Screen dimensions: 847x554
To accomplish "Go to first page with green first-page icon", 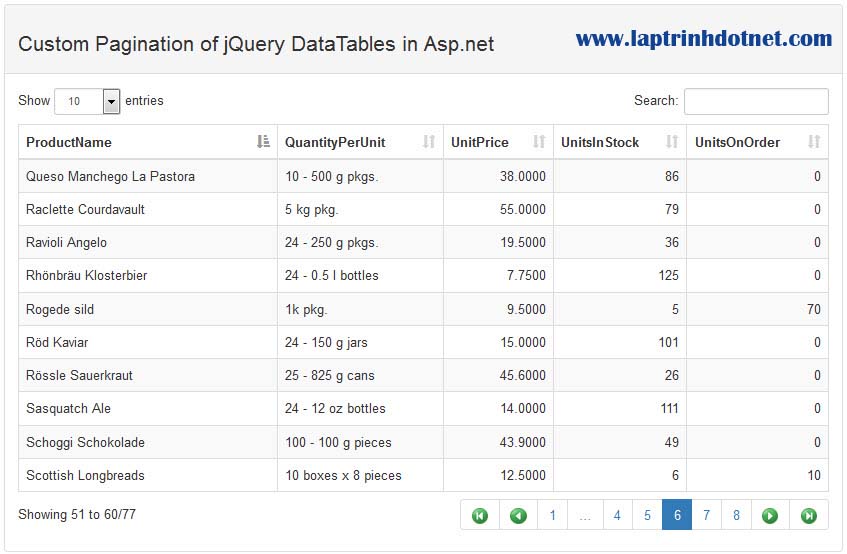I will (x=480, y=516).
